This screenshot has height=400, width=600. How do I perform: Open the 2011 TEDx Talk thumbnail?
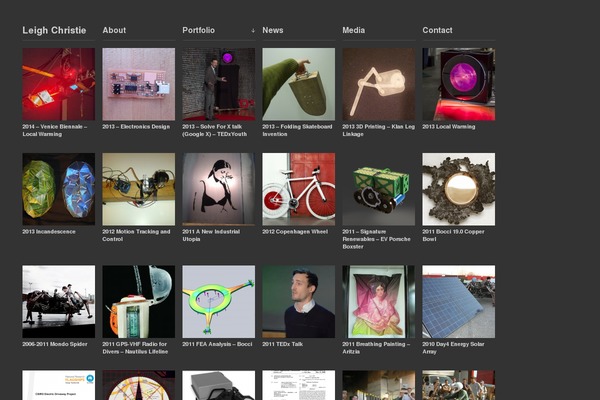[298, 302]
